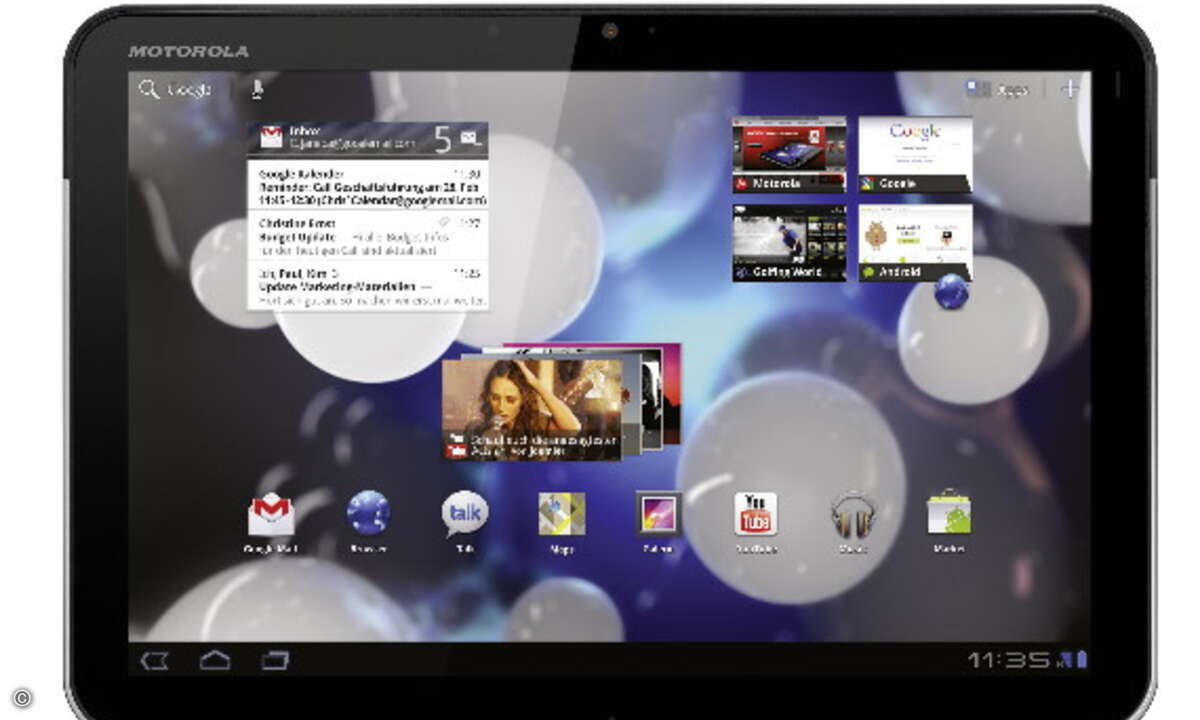Image resolution: width=1200 pixels, height=720 pixels.
Task: Open the Market shopping bag app
Action: click(x=949, y=513)
